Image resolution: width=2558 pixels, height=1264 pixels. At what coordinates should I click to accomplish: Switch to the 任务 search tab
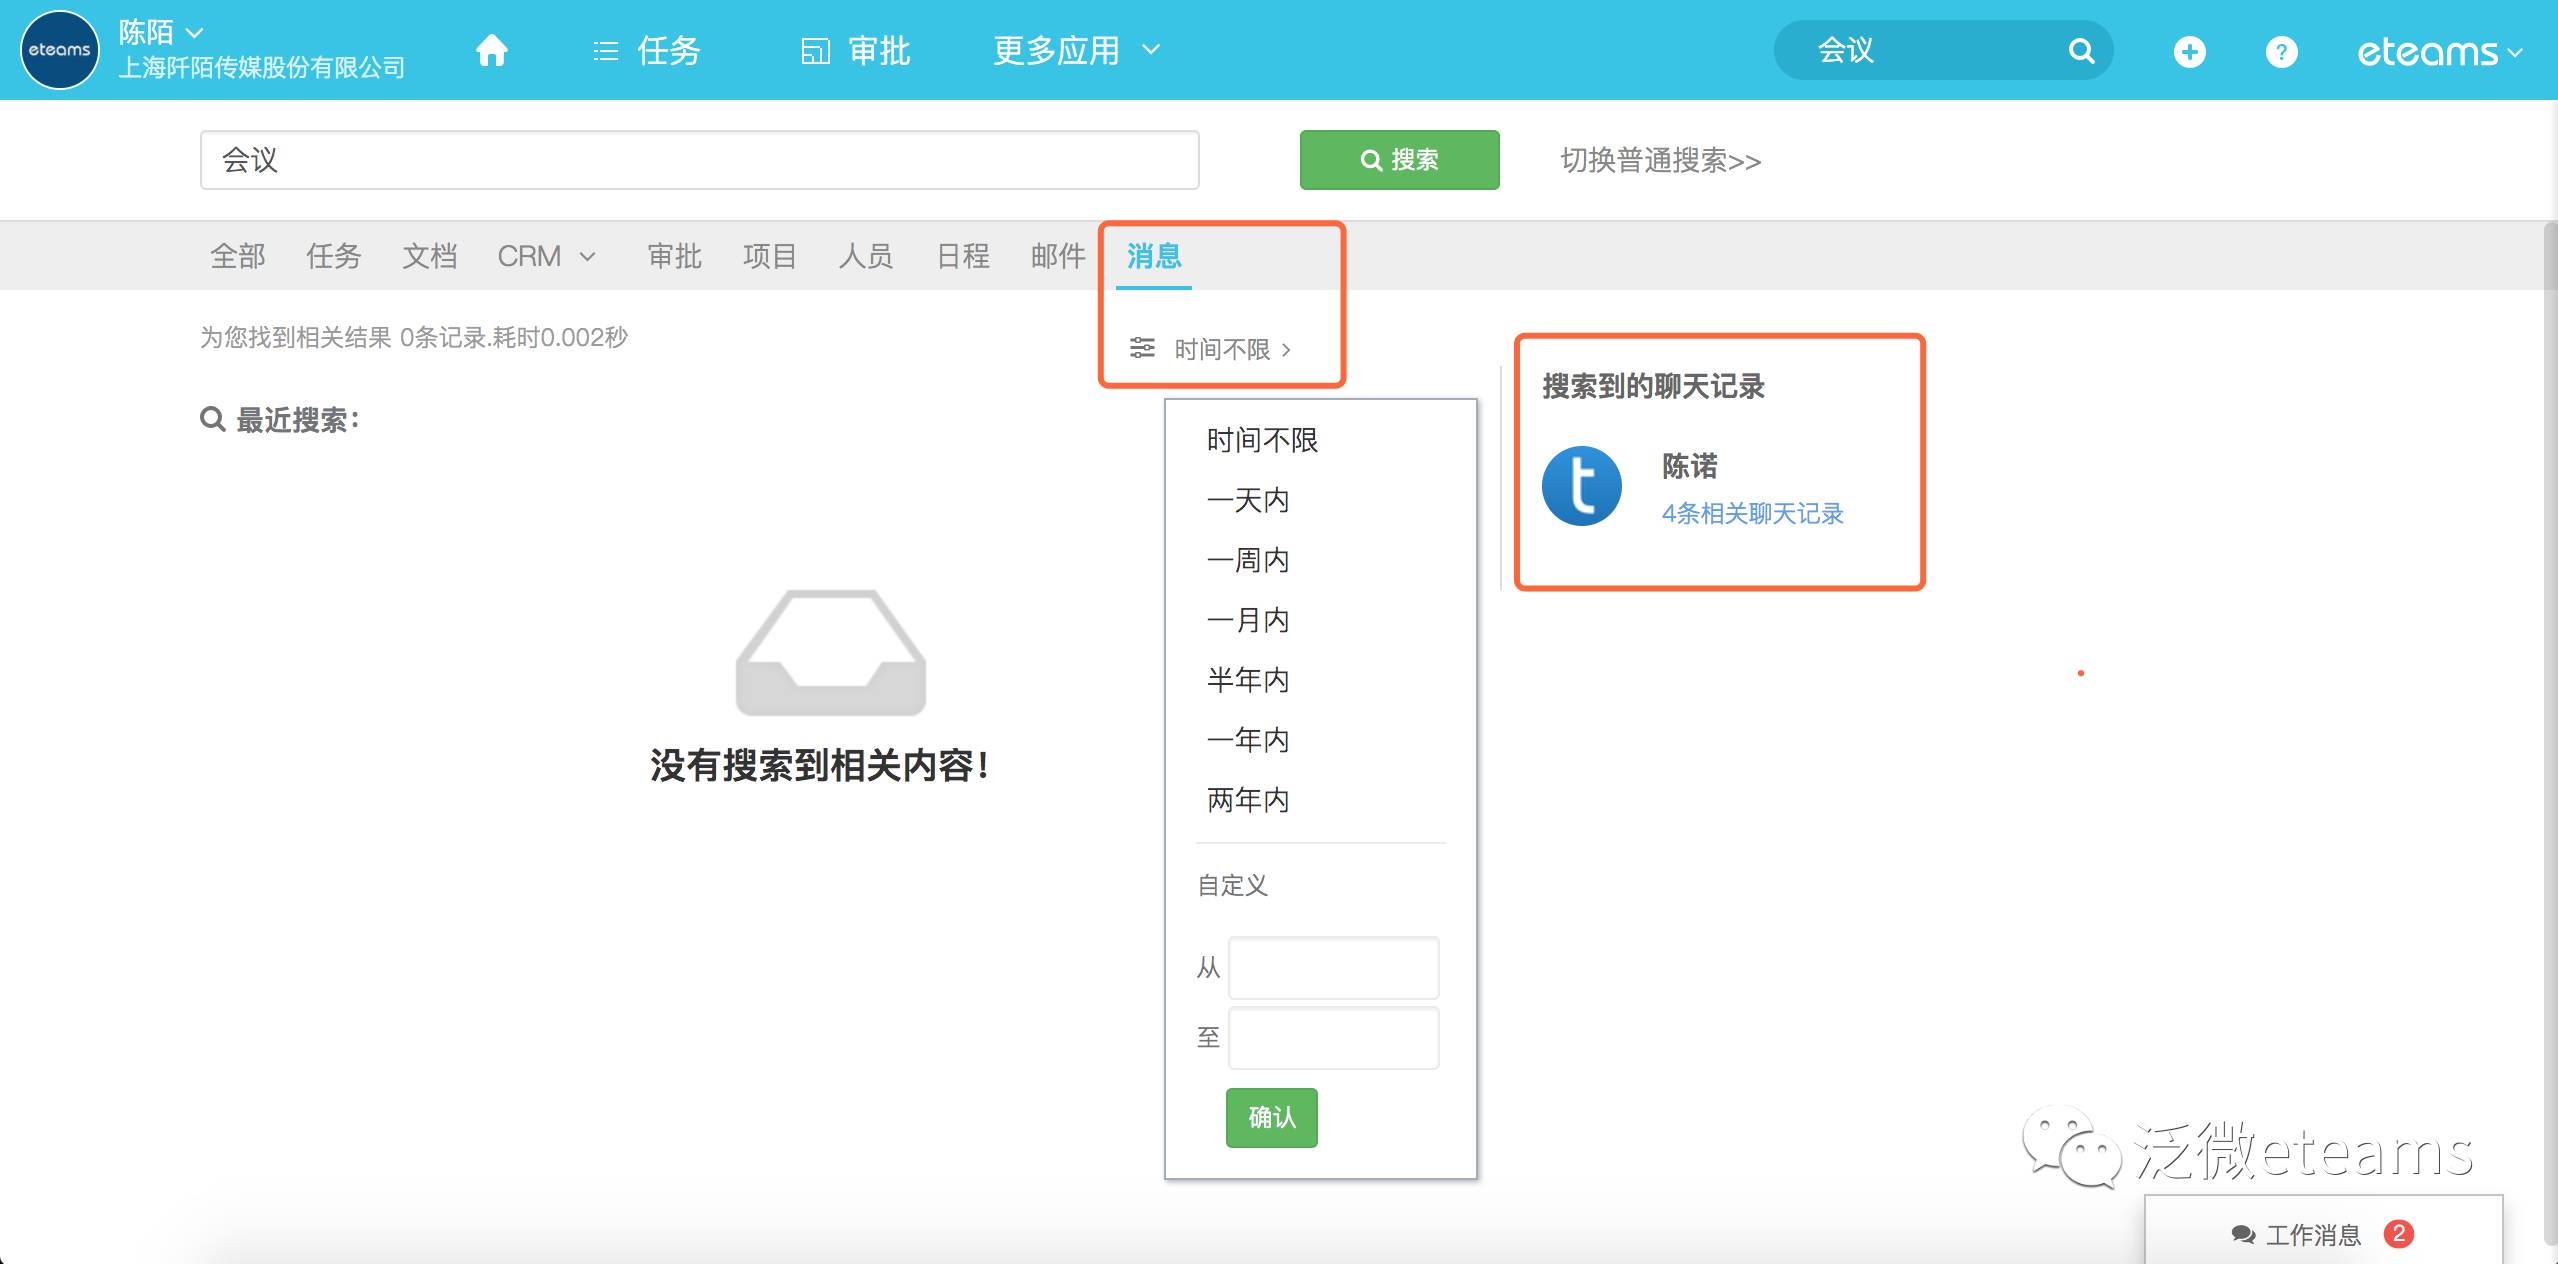coord(333,256)
